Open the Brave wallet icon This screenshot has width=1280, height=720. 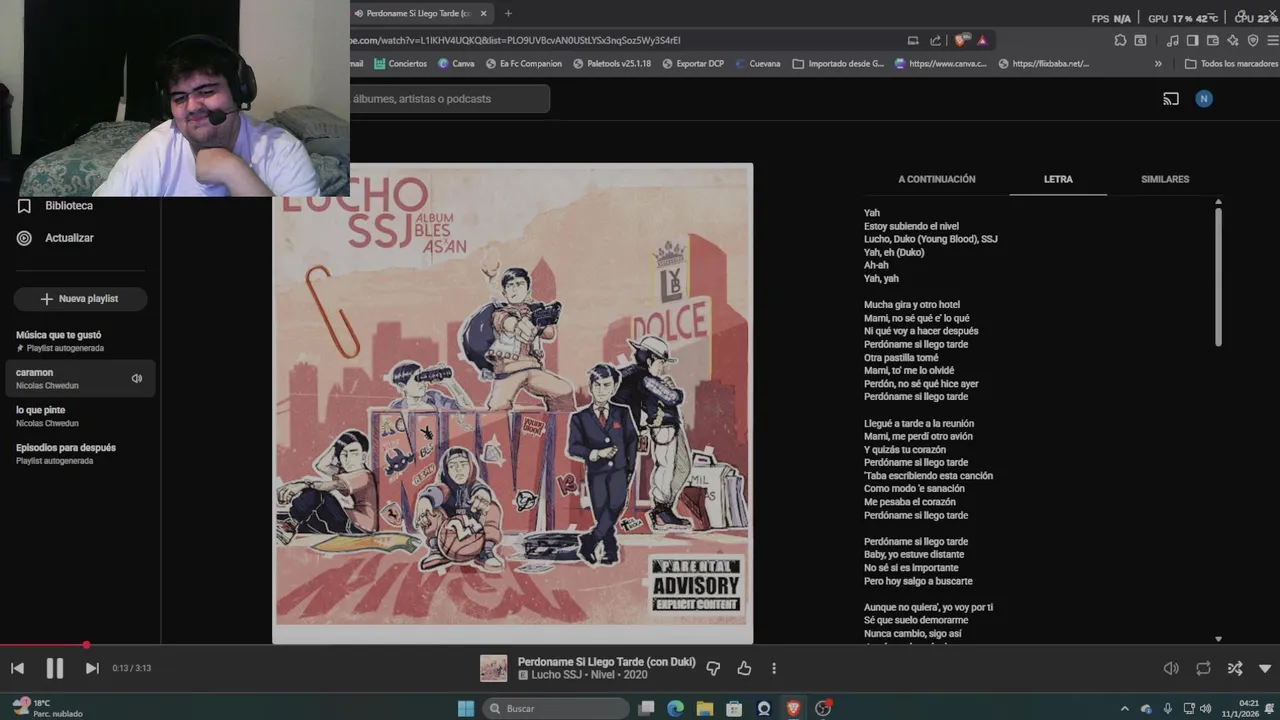point(1213,40)
